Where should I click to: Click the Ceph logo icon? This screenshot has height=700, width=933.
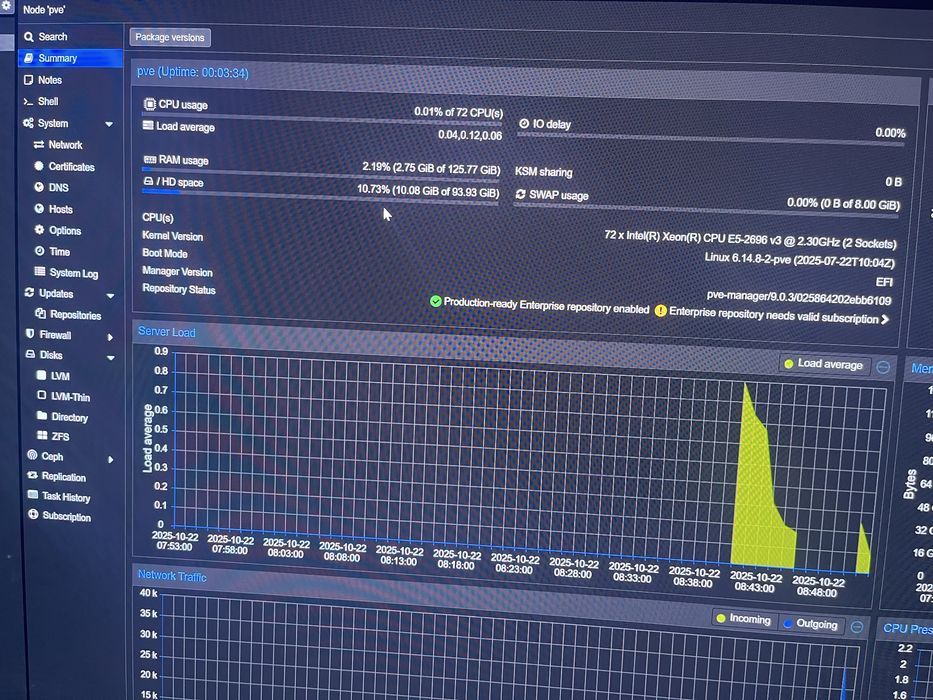[x=32, y=455]
